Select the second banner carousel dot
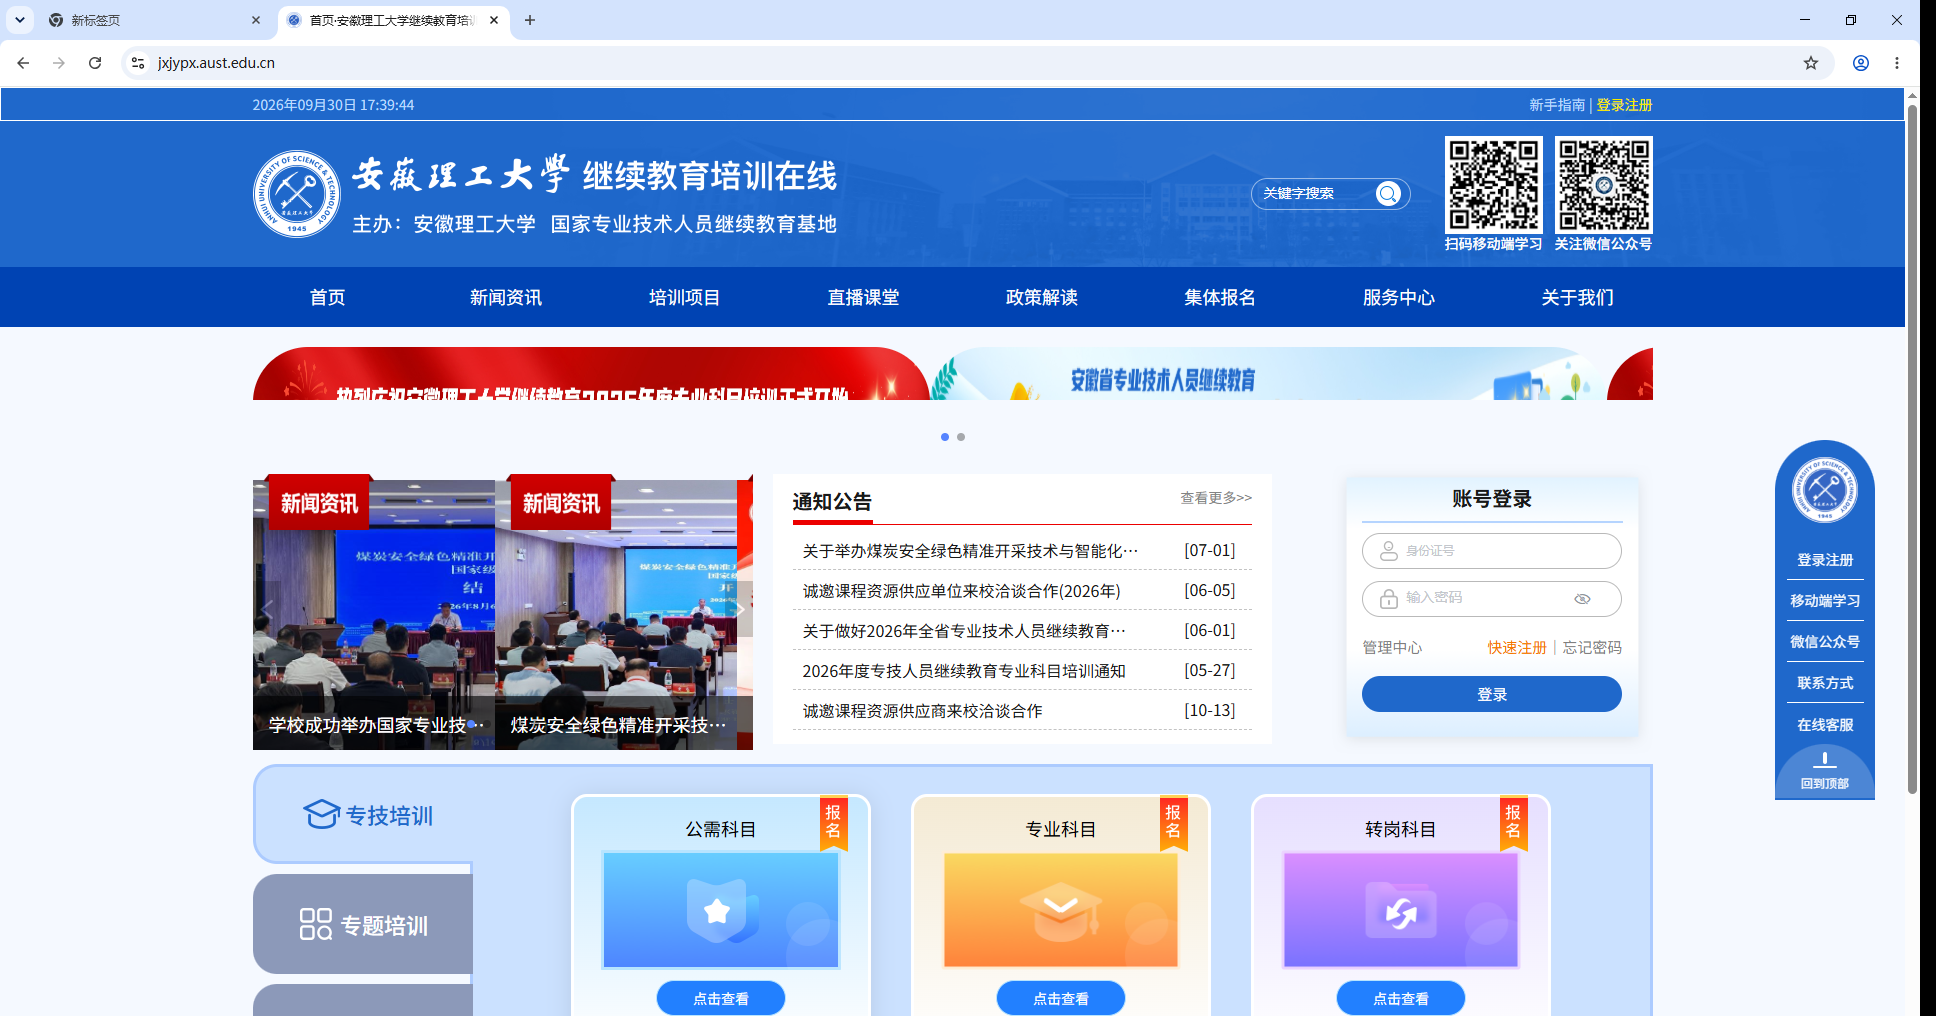 click(x=961, y=437)
